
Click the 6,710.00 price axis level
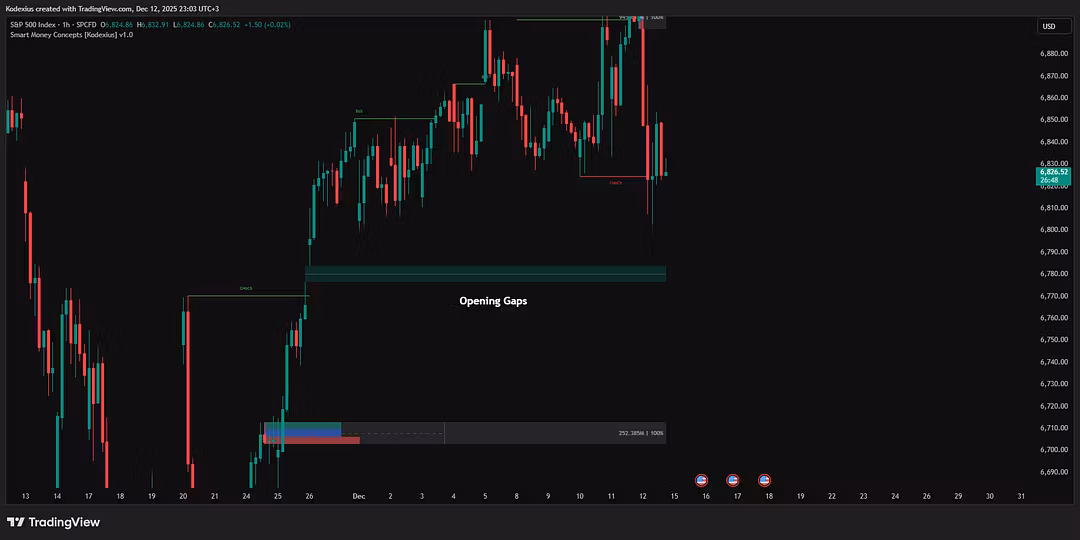[x=1054, y=428]
